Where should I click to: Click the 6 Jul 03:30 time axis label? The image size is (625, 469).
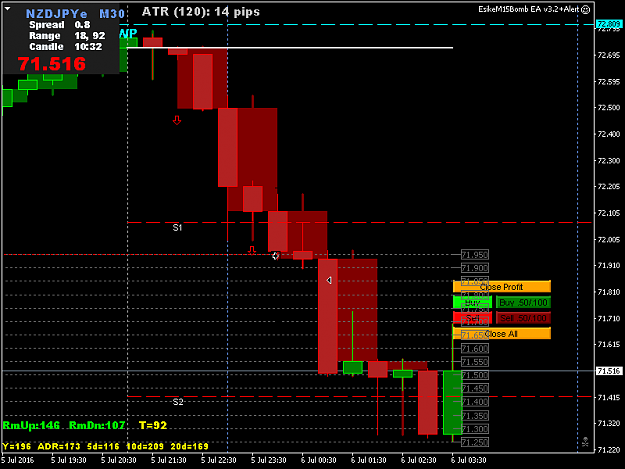(468, 460)
